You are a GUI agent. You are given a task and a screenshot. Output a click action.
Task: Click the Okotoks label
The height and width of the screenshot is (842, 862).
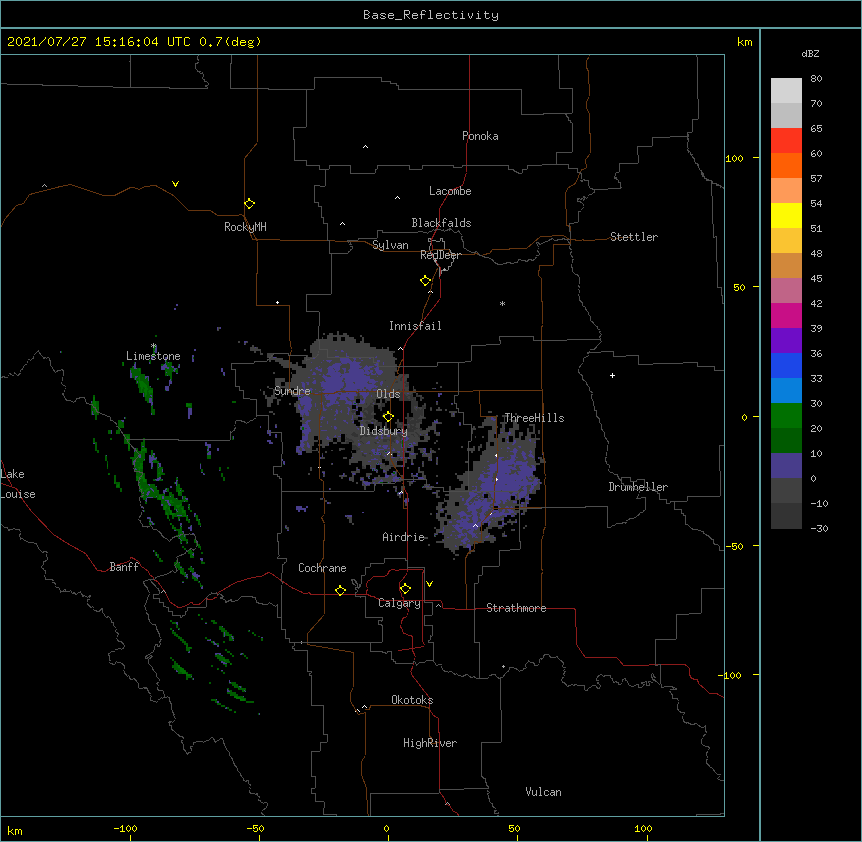tap(412, 700)
